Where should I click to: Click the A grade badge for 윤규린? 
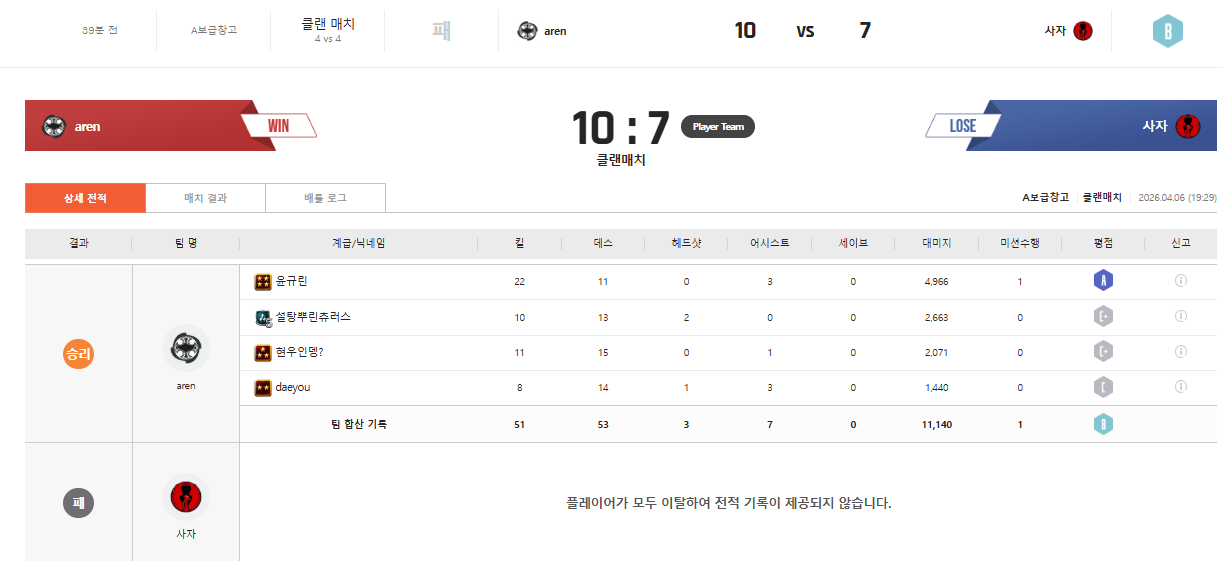click(x=1103, y=282)
